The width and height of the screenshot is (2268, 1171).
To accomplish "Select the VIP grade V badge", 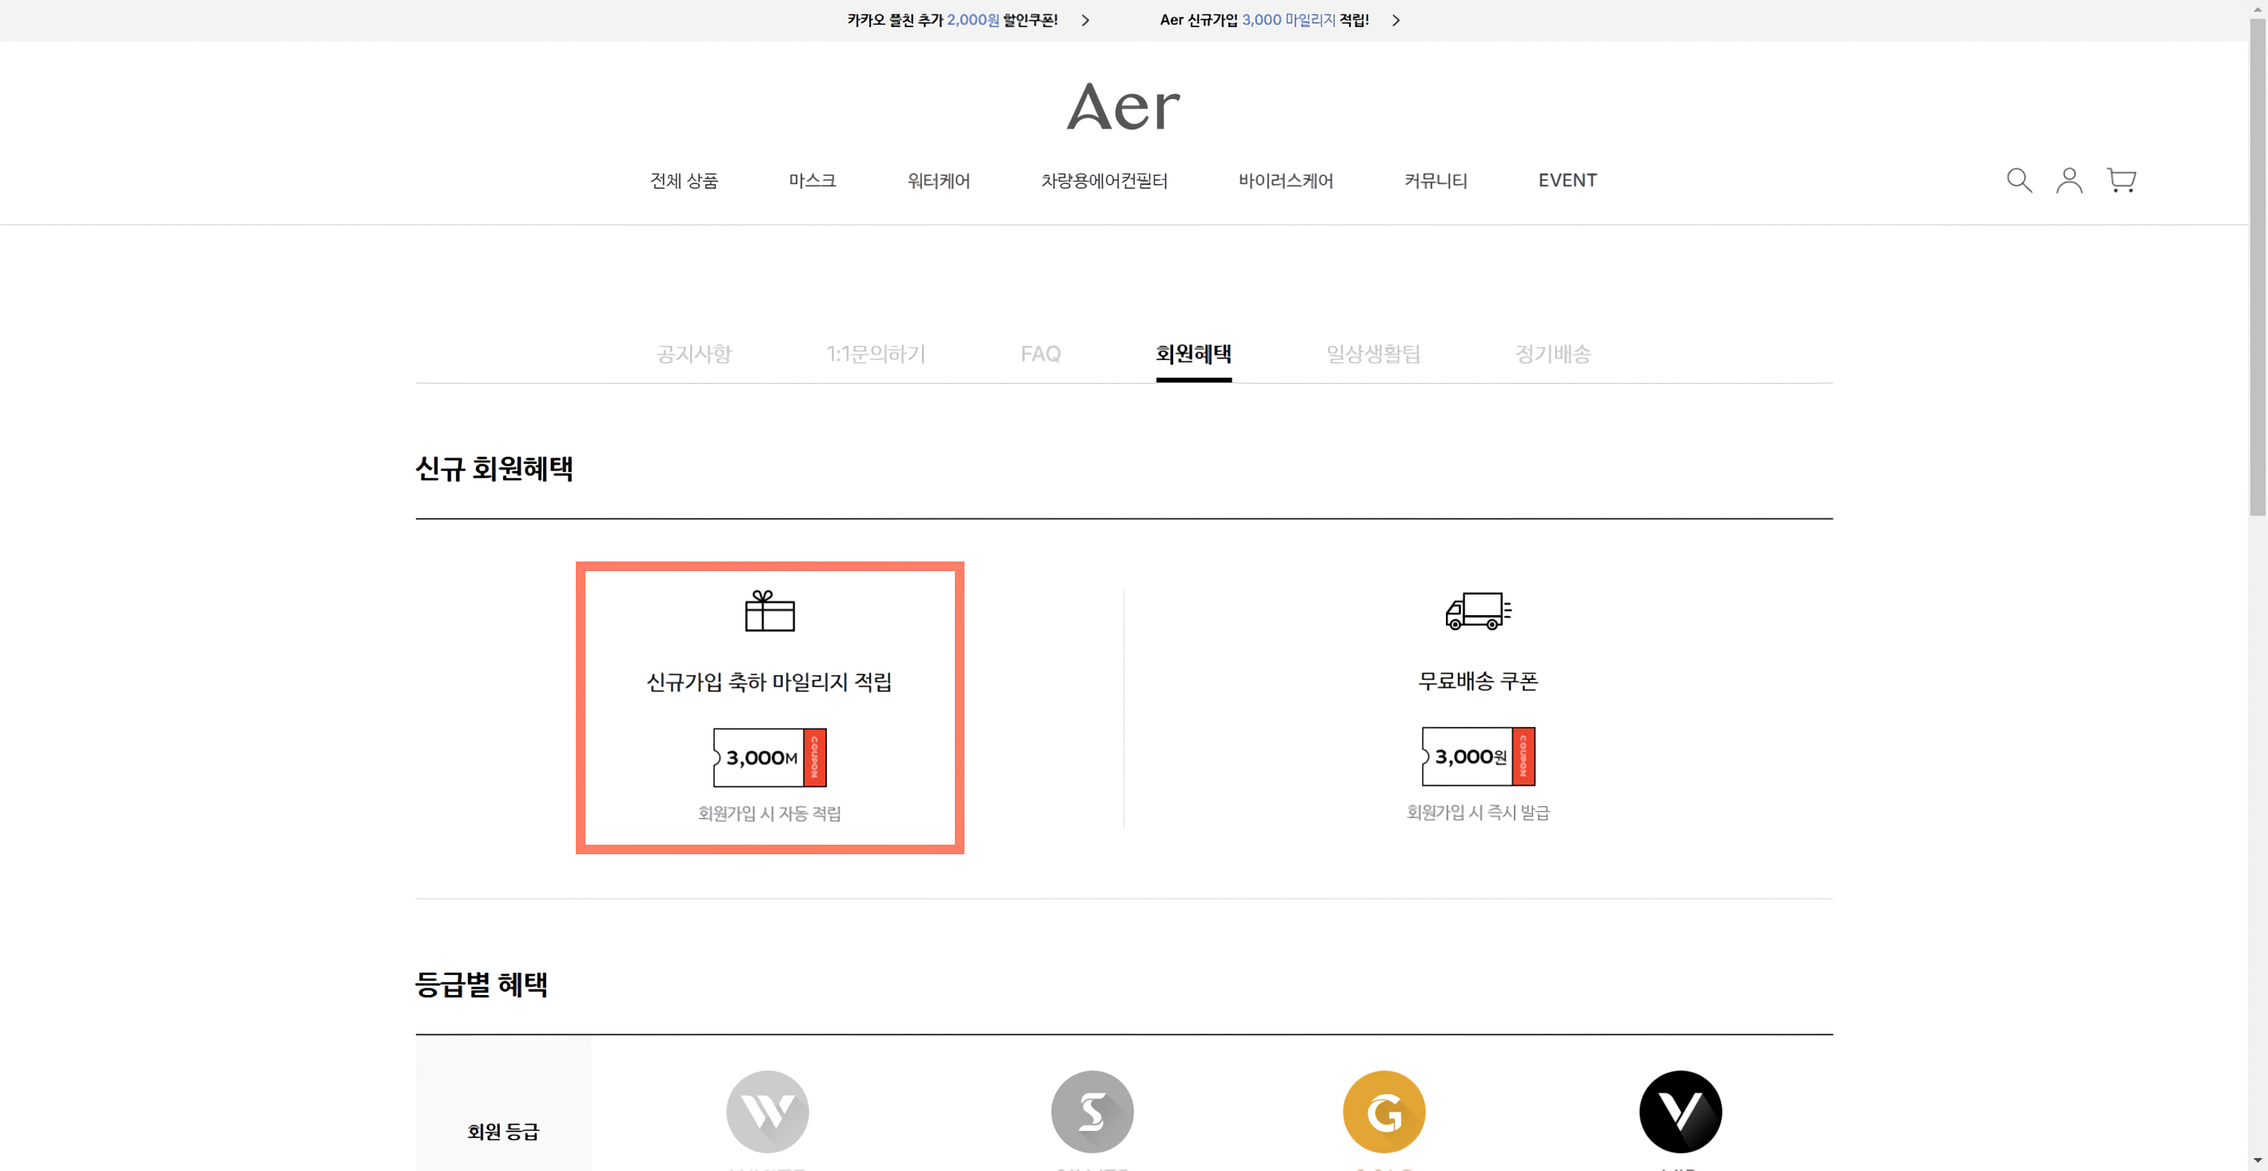I will (x=1680, y=1111).
